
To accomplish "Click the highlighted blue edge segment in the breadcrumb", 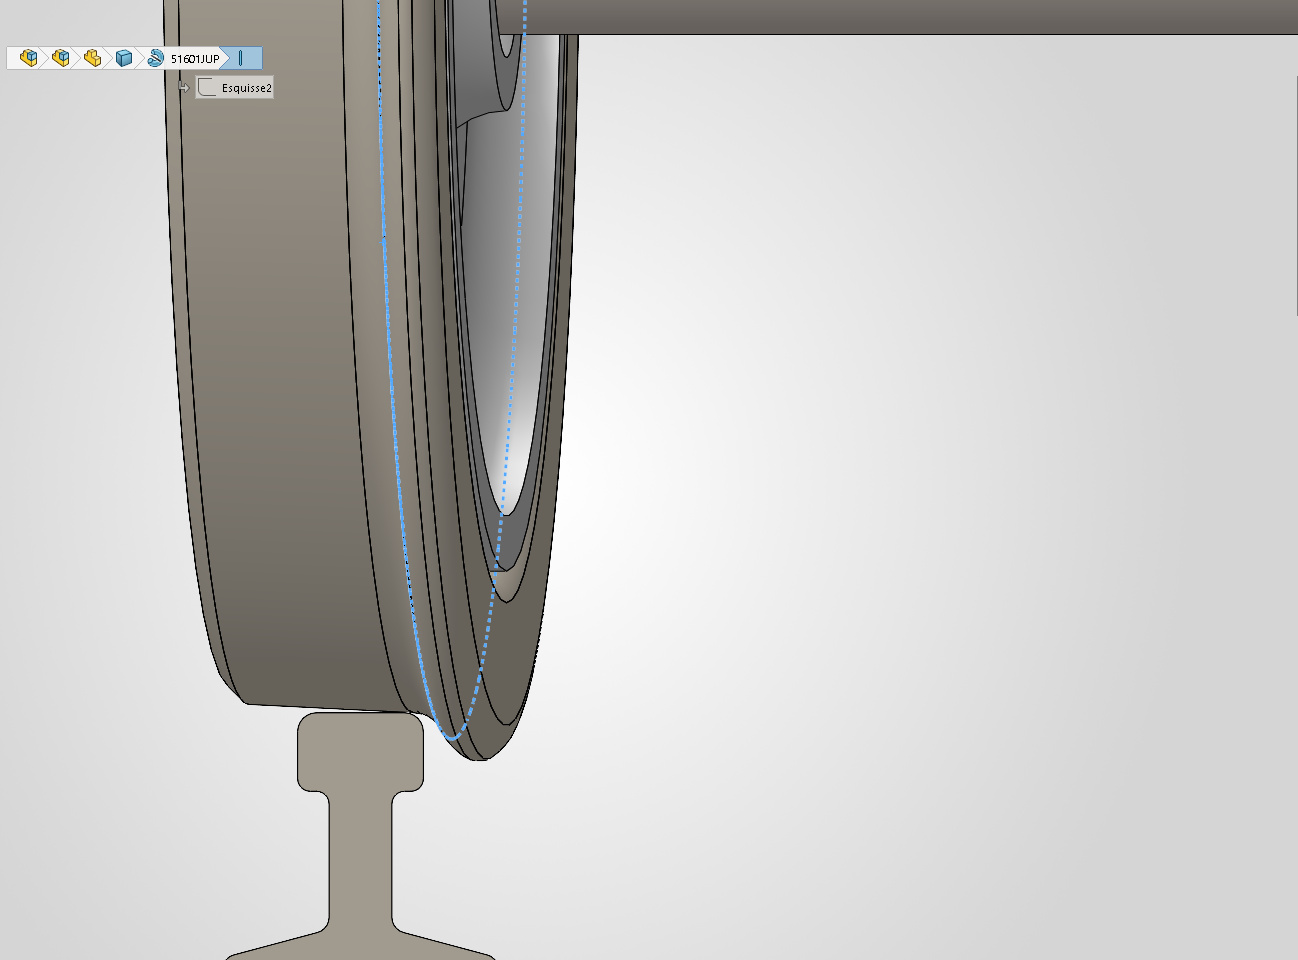I will [x=241, y=58].
